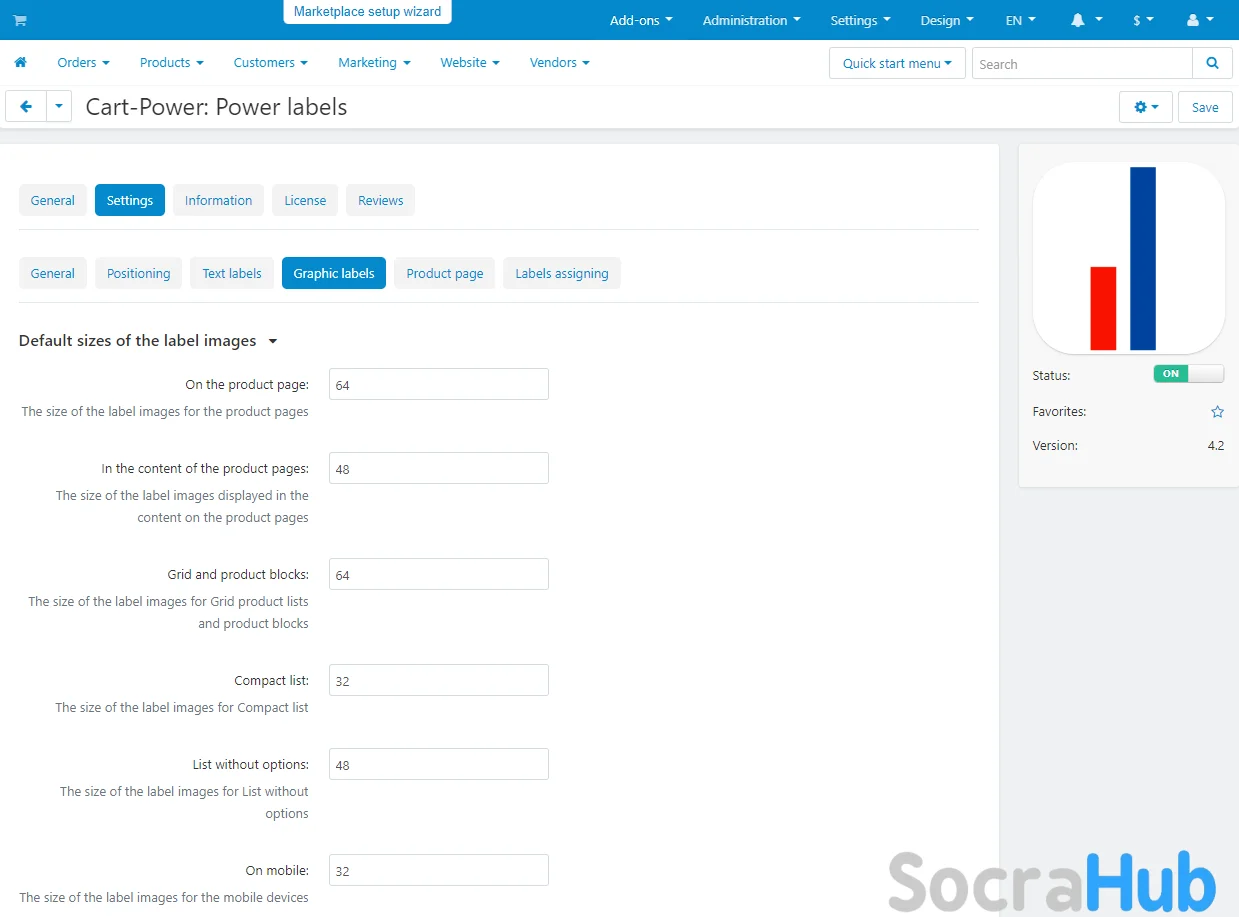Open the Add-ons top menu
Screen dimensions: 1239x917
[x=641, y=20]
